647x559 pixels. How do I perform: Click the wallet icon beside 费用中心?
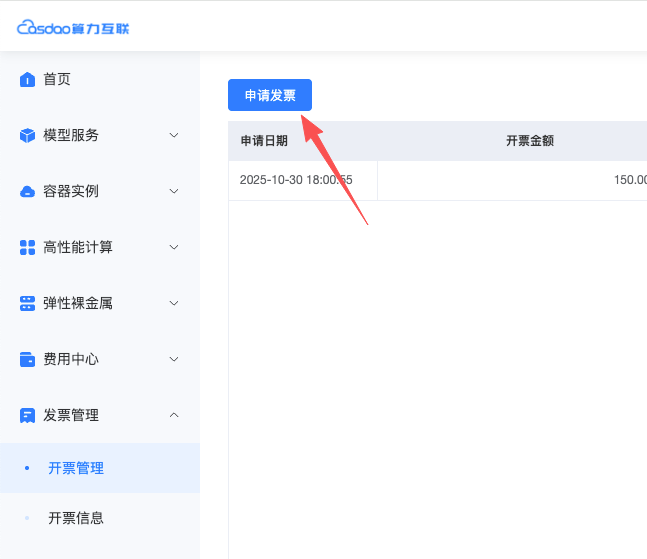point(27,359)
